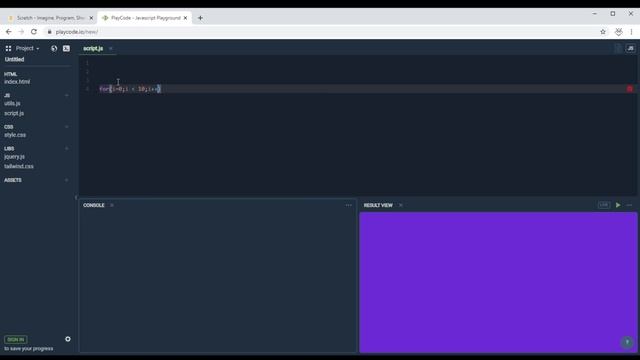Select the RESULT VIEW panel tab
The width and height of the screenshot is (640, 360).
[x=378, y=205]
